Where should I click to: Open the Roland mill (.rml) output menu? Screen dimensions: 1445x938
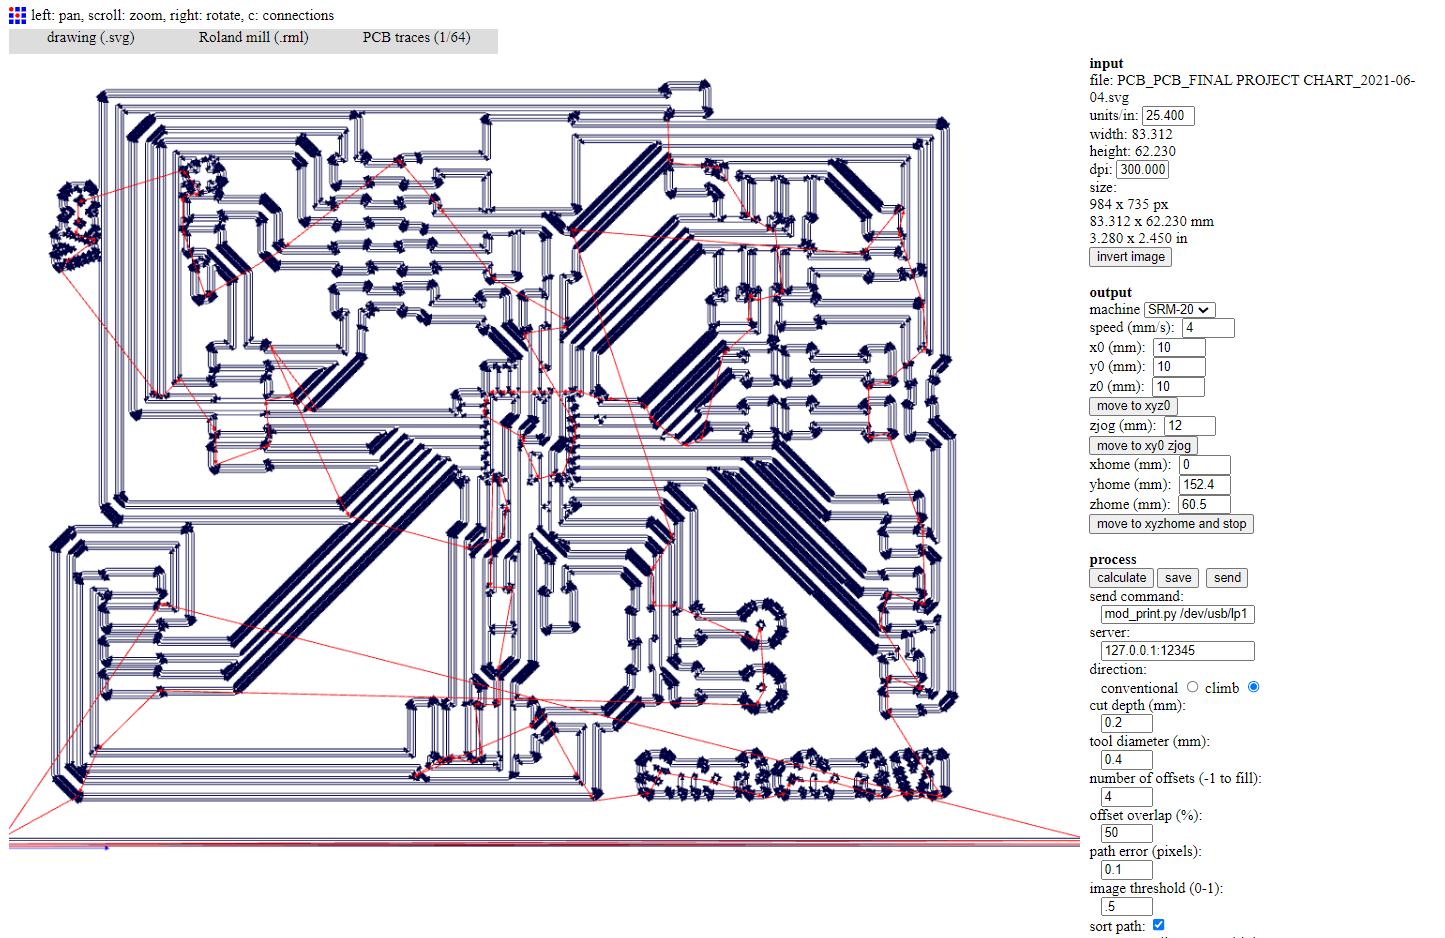(253, 37)
